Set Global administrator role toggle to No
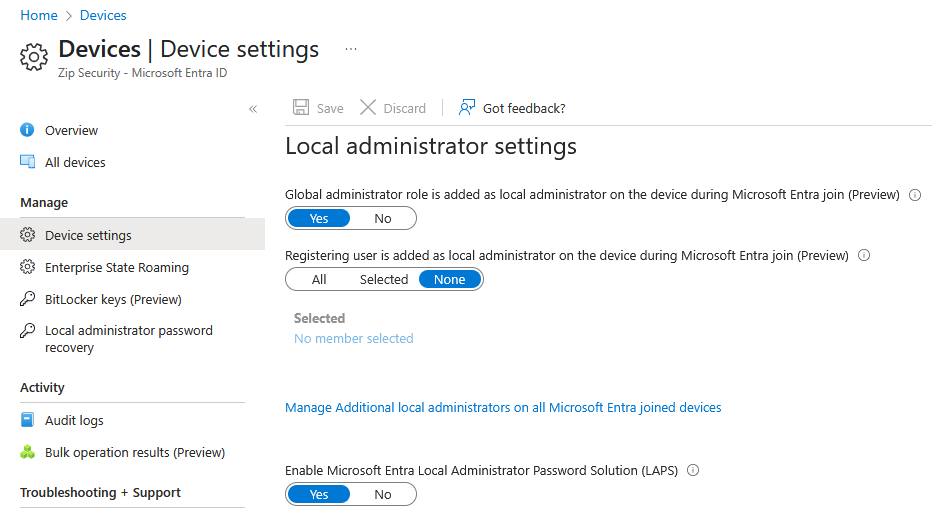This screenshot has height=511, width=932. coord(383,219)
